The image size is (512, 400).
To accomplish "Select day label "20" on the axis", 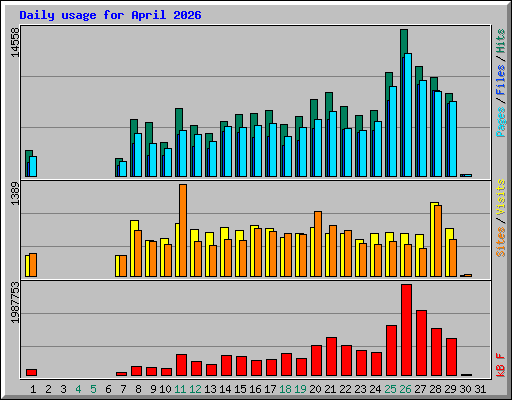I will [315, 389].
